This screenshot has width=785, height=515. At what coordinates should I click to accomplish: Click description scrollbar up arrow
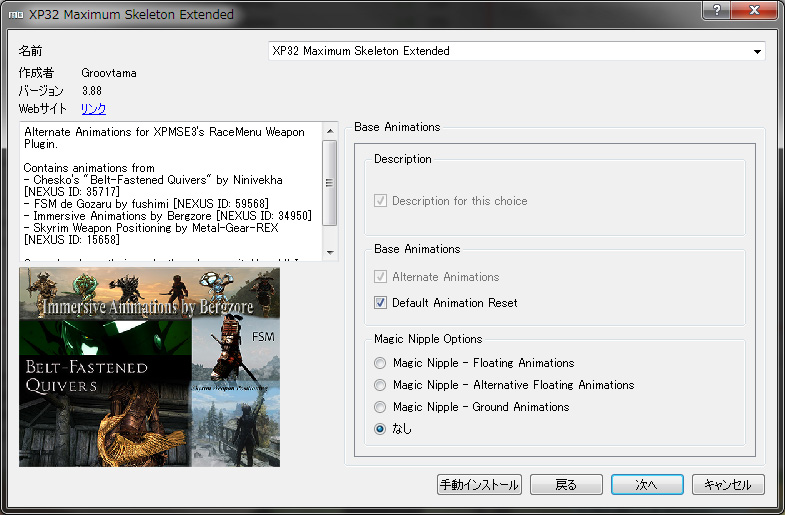coord(329,131)
